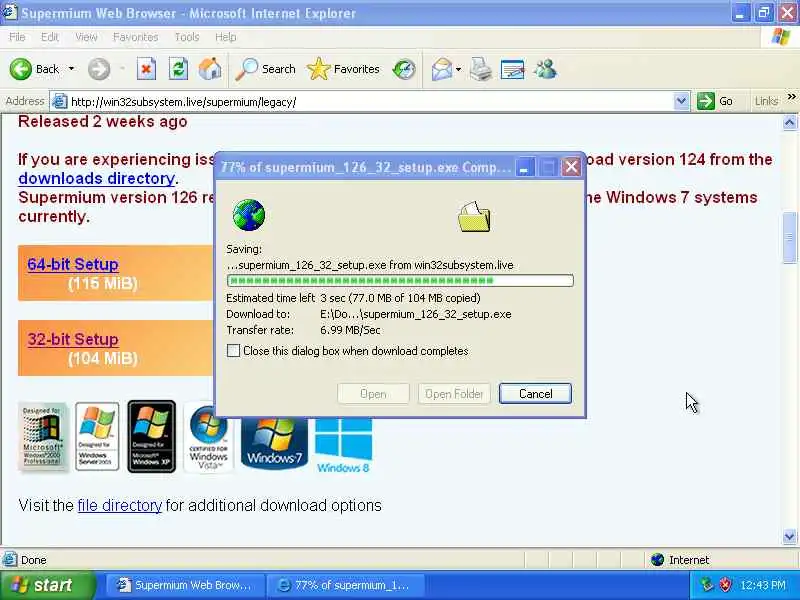
Task: Open the History toolbar icon
Action: (404, 69)
